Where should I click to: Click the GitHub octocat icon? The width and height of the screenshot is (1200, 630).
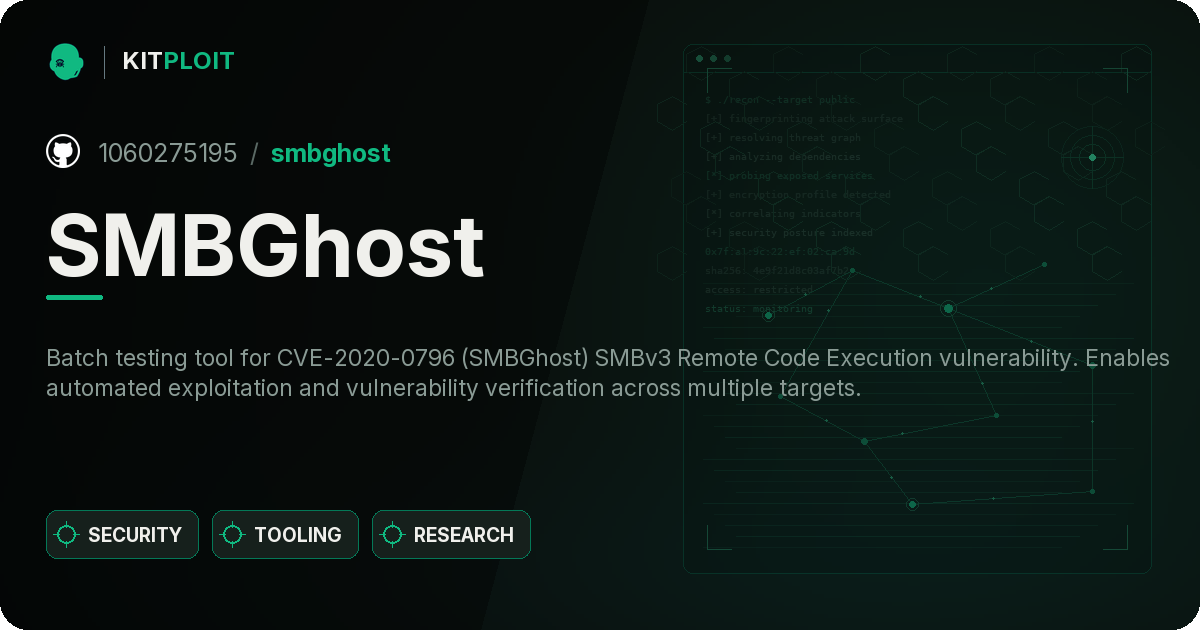(63, 152)
